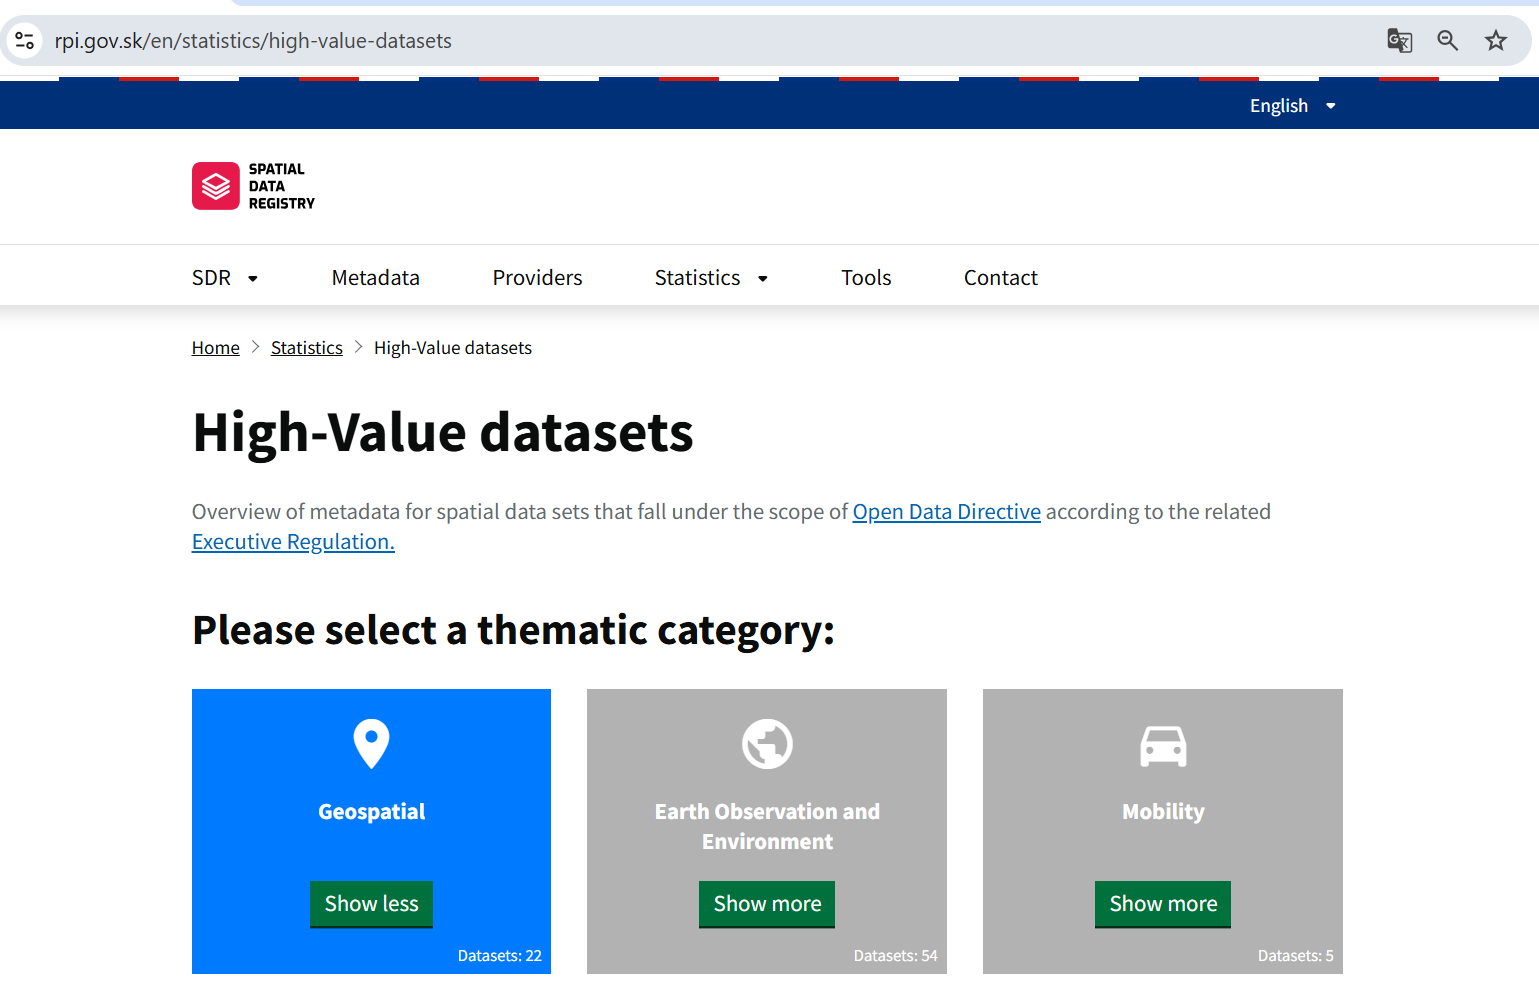Click the Spatial Data Registry logo icon
This screenshot has width=1539, height=990.
click(x=215, y=186)
